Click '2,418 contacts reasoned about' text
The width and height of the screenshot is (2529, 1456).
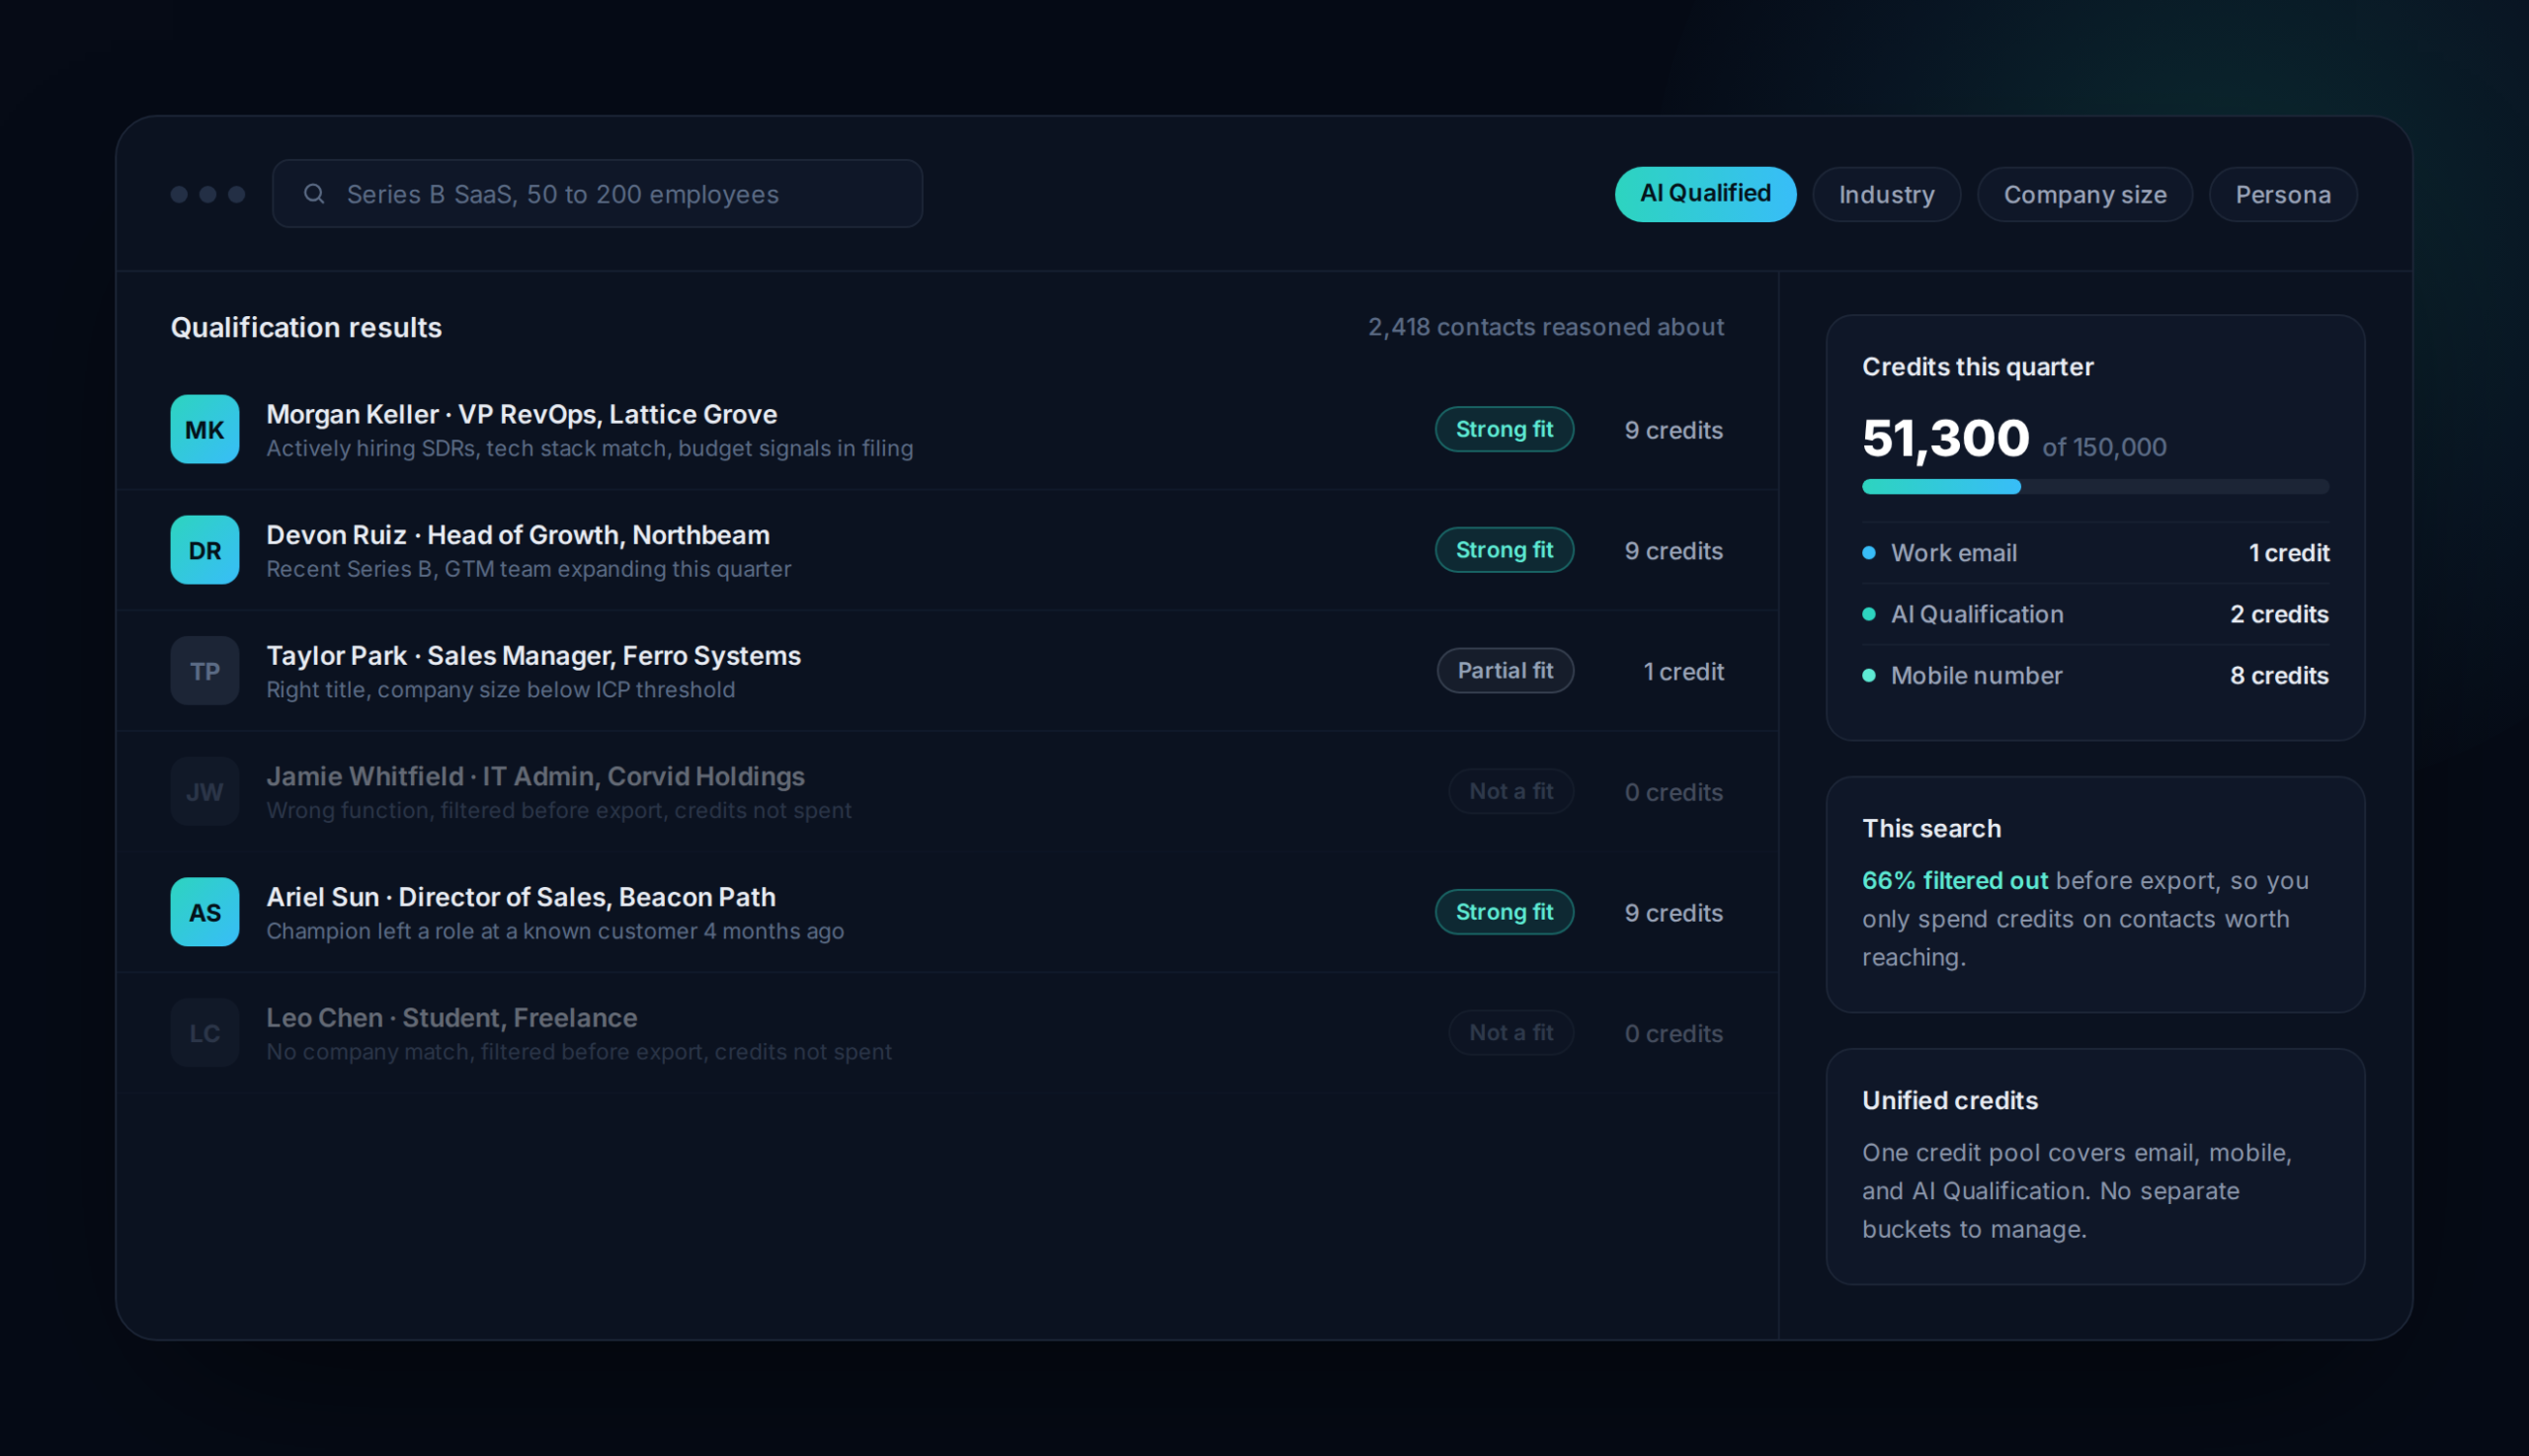click(x=1545, y=327)
